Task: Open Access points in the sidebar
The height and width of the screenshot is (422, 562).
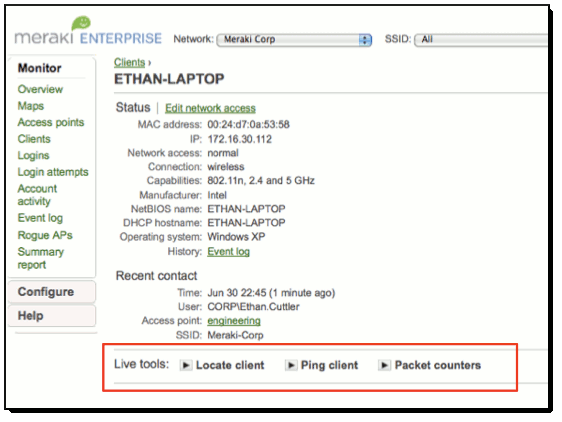Action: click(x=51, y=122)
